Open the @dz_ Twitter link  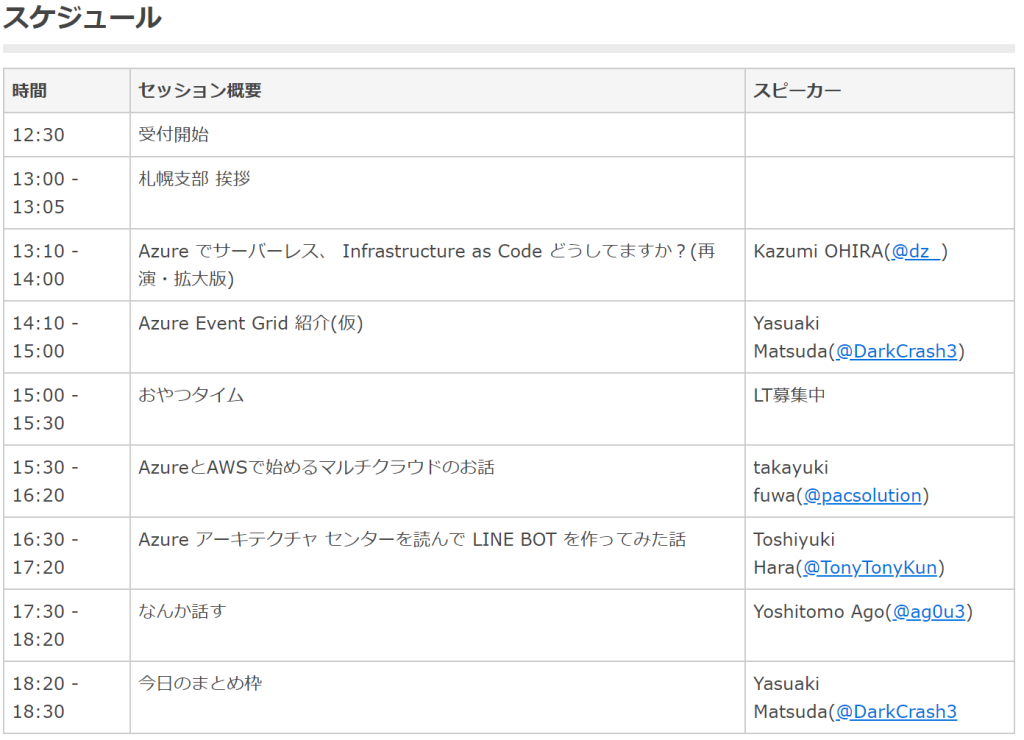point(916,251)
